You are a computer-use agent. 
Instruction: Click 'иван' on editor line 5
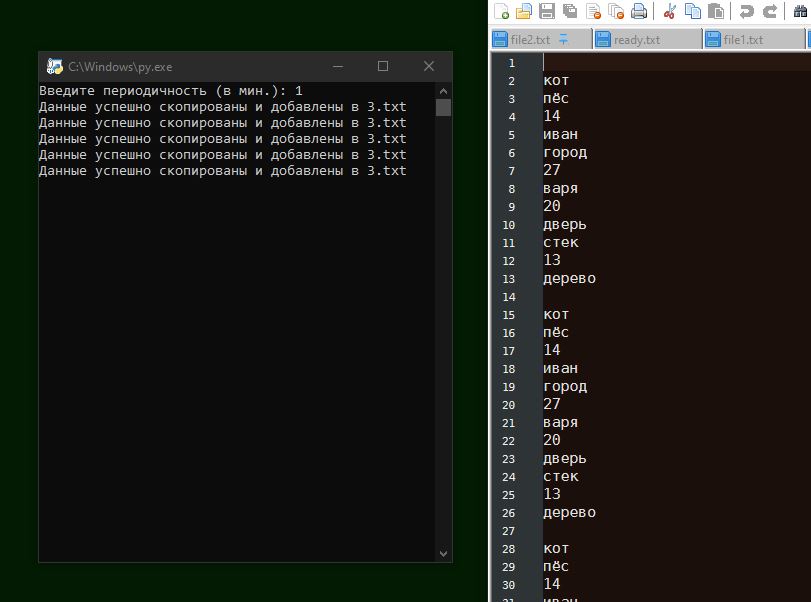[561, 134]
